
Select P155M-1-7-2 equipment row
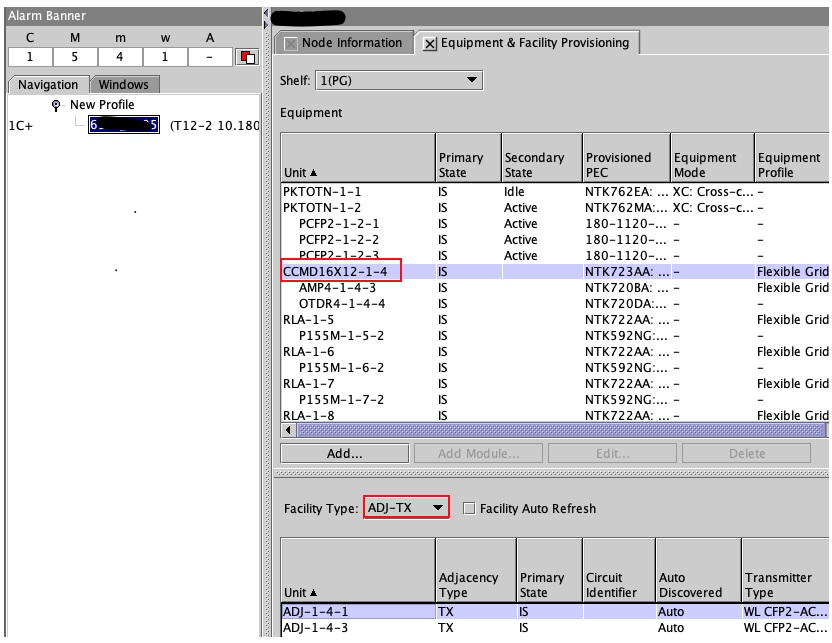pyautogui.click(x=555, y=399)
